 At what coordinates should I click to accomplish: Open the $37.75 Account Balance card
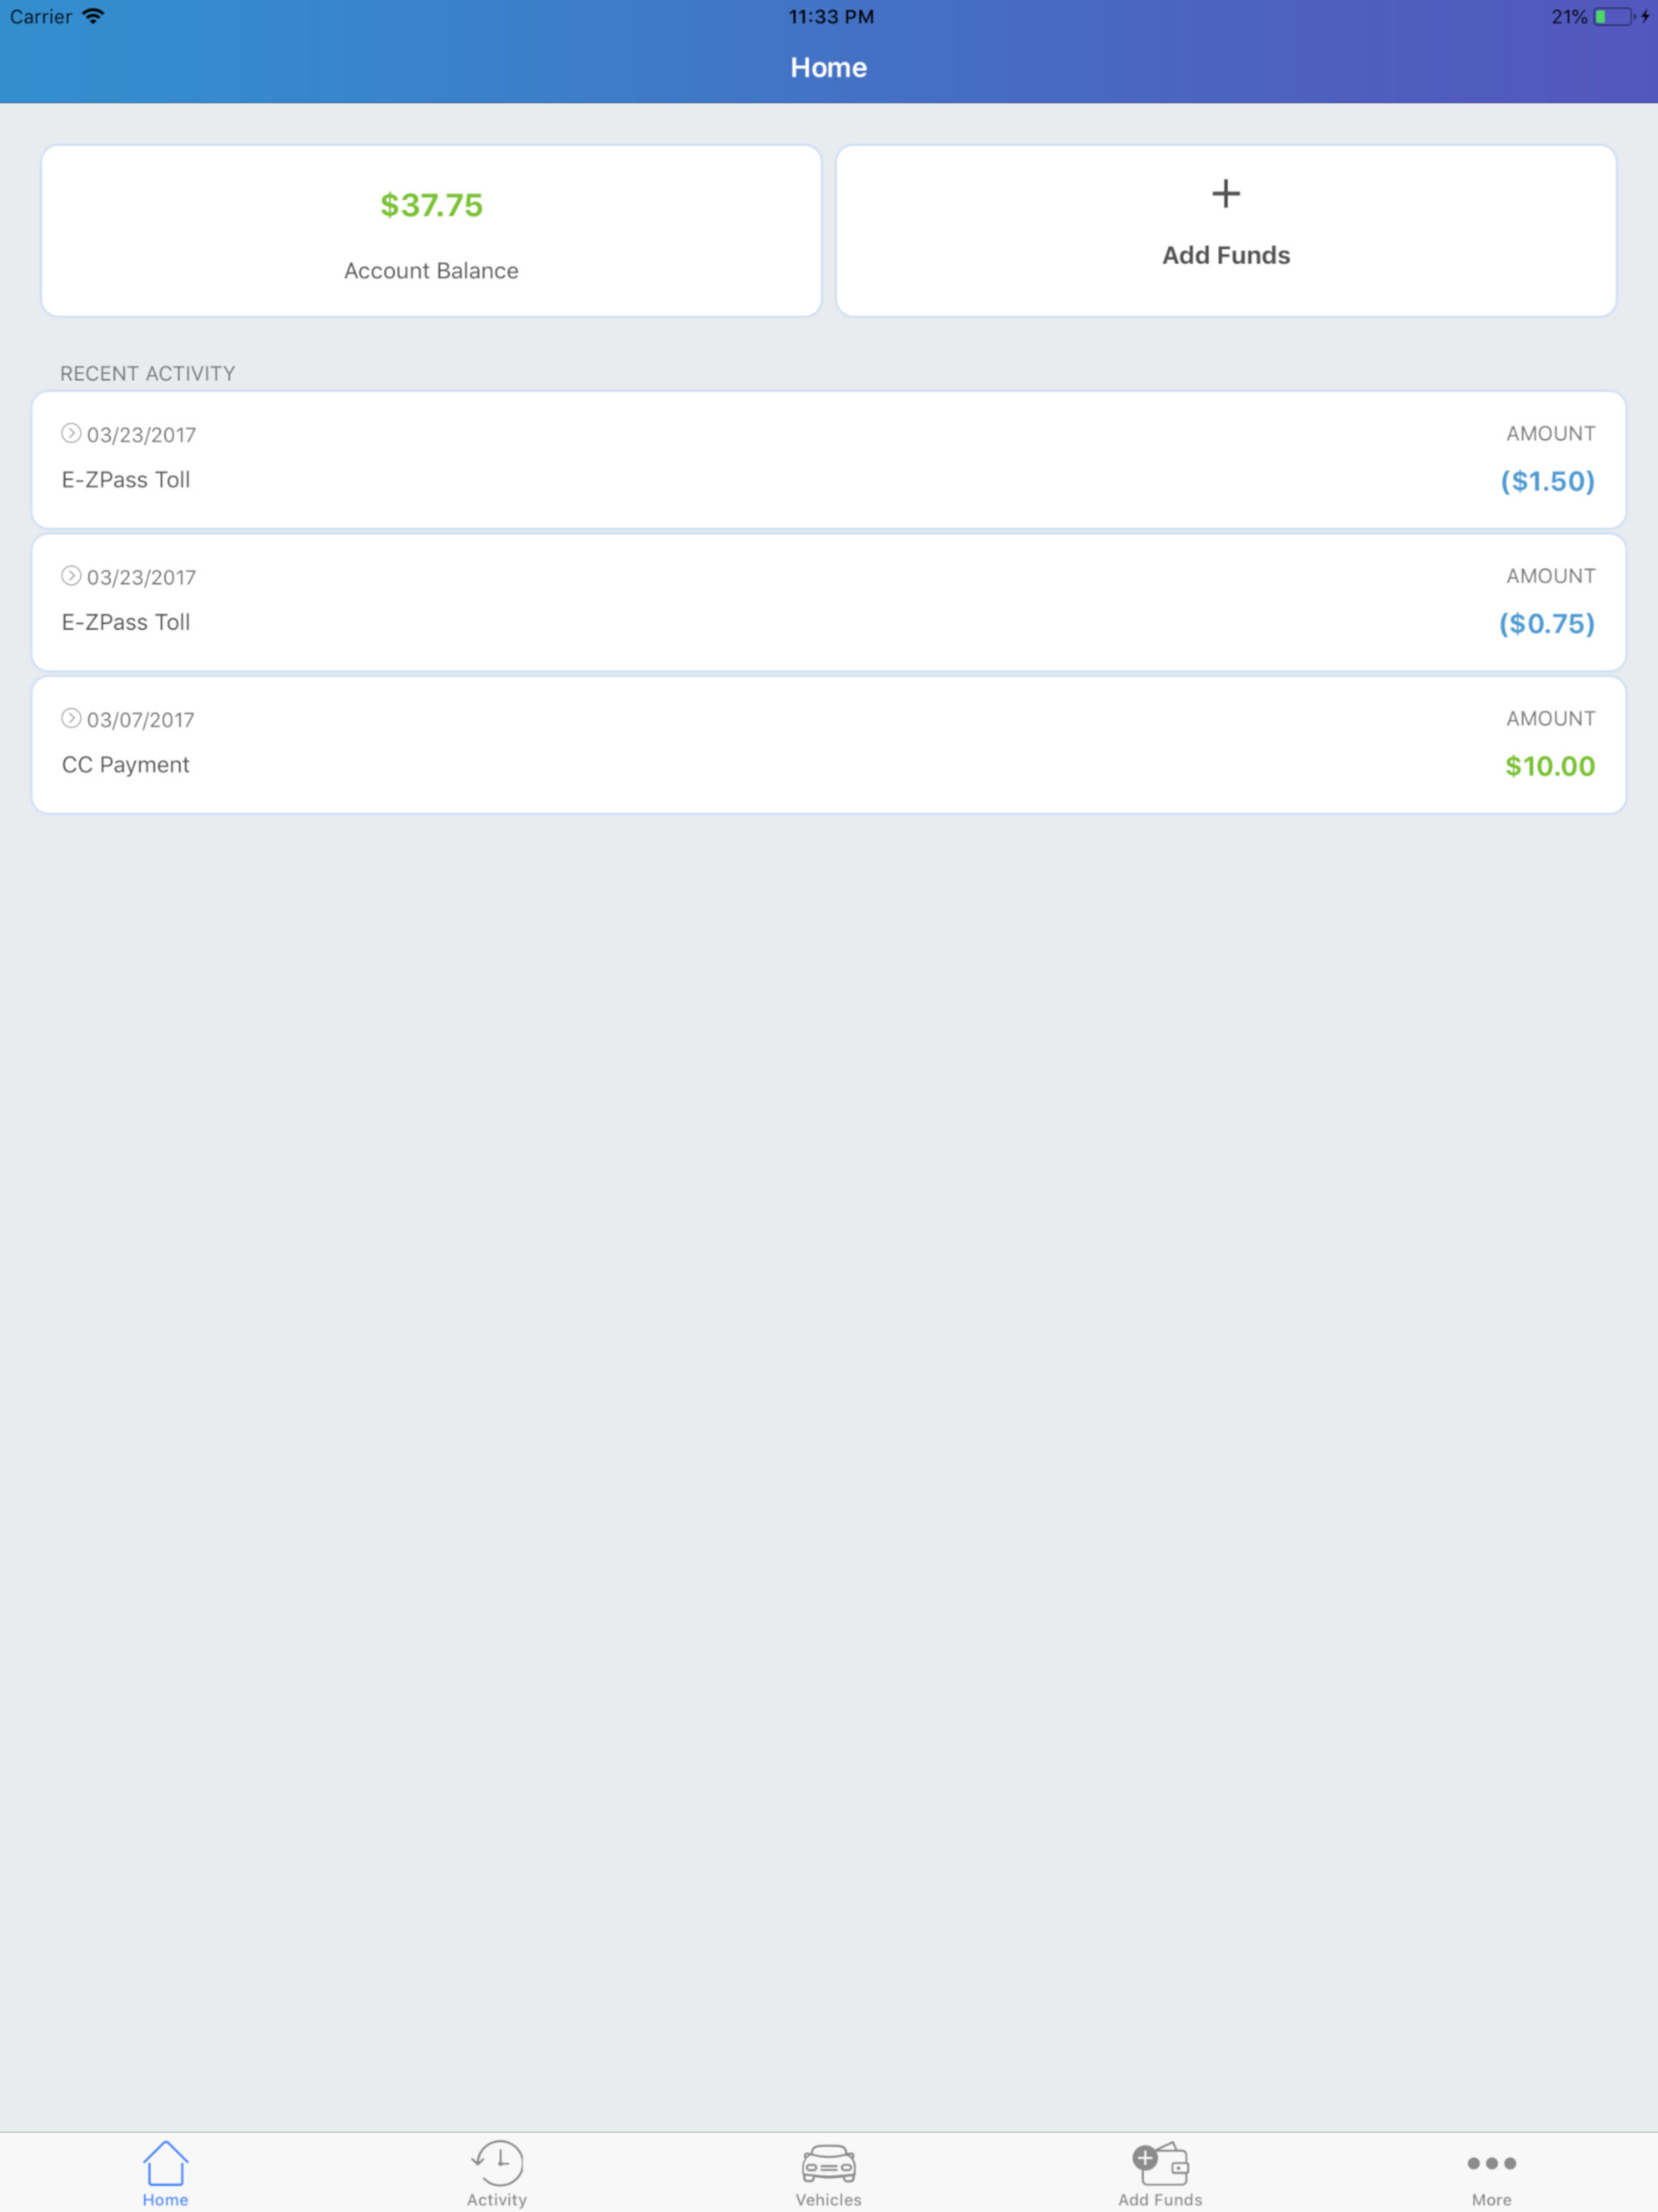point(431,231)
